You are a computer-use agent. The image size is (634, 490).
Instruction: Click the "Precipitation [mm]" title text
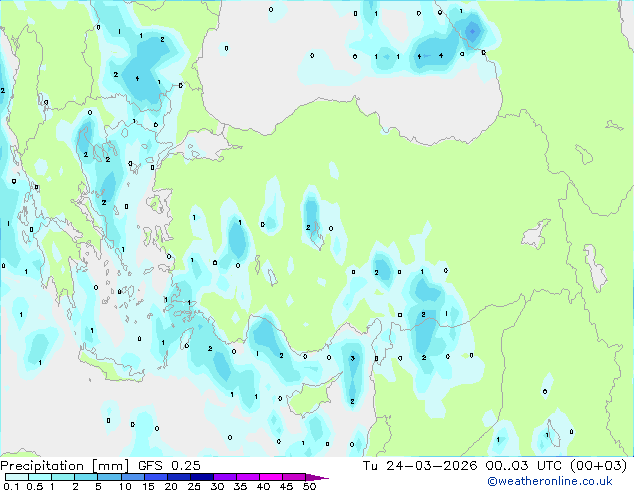pos(65,466)
